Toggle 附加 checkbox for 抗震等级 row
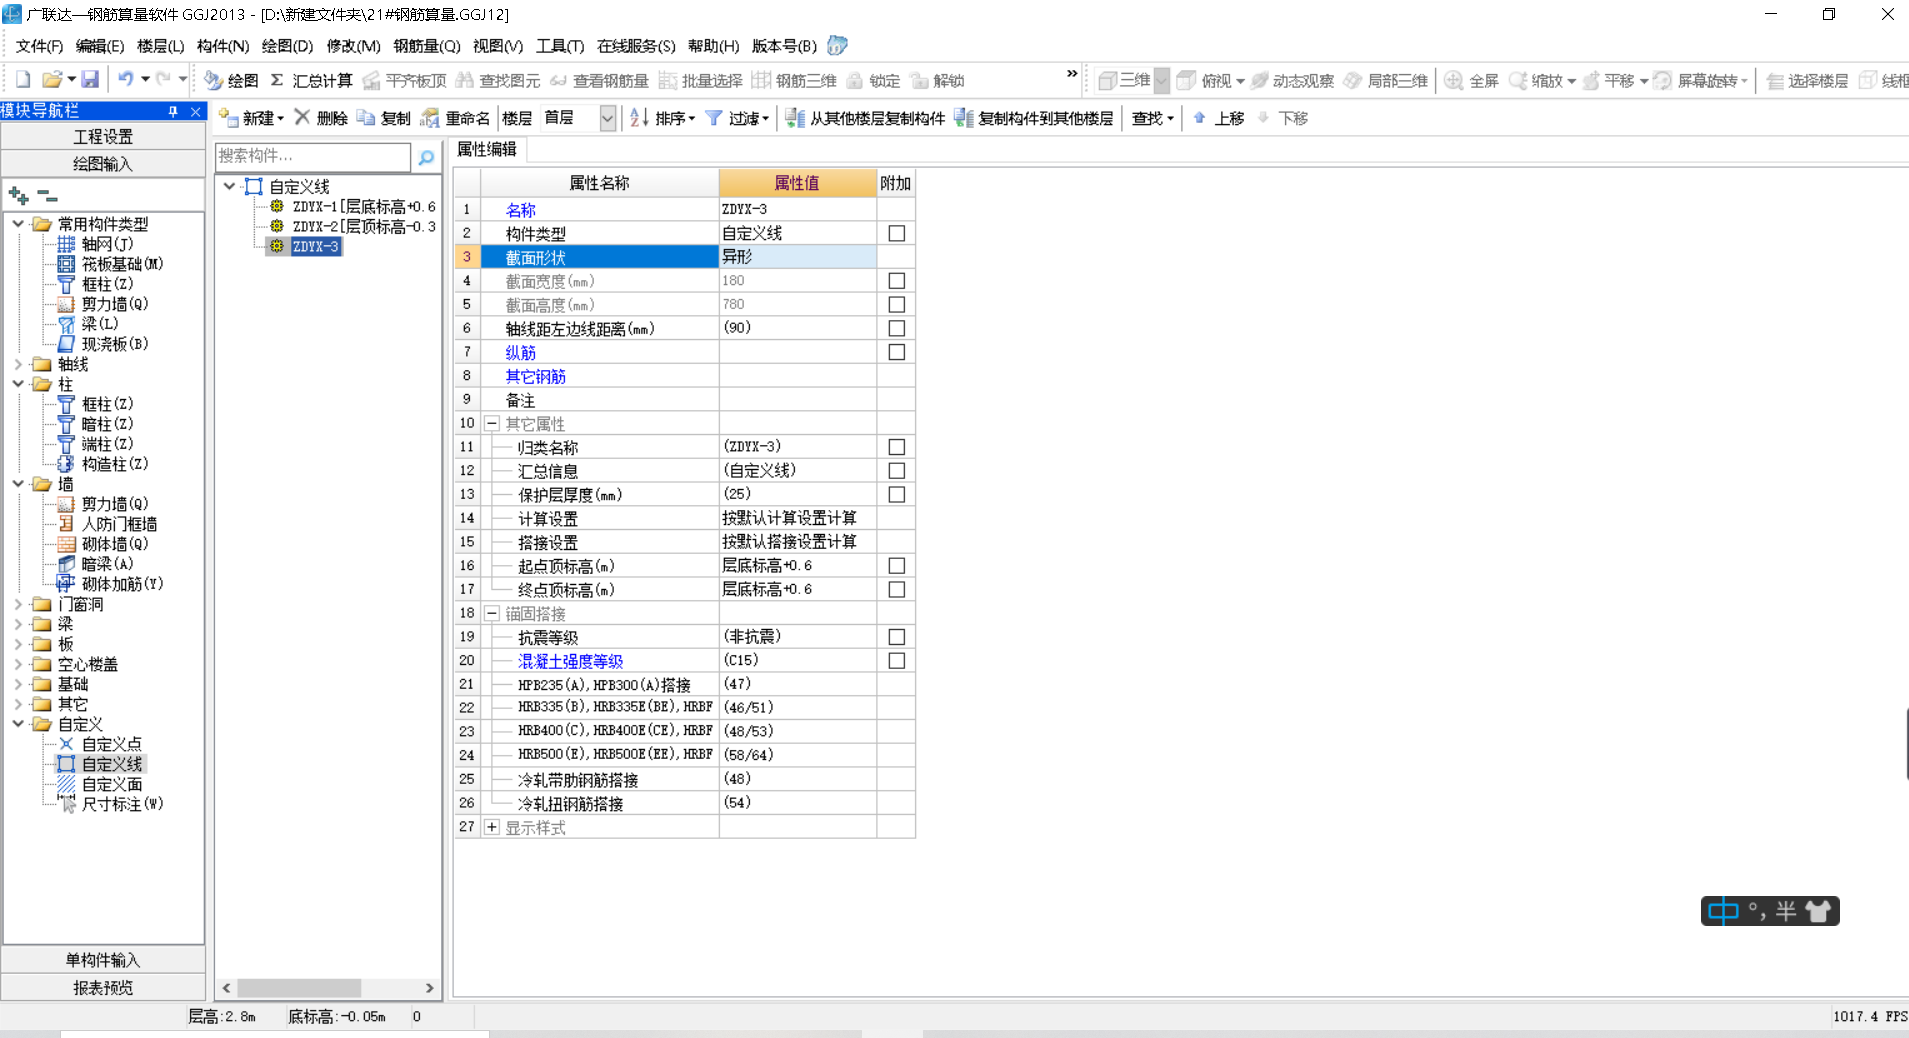1909x1038 pixels. point(897,637)
